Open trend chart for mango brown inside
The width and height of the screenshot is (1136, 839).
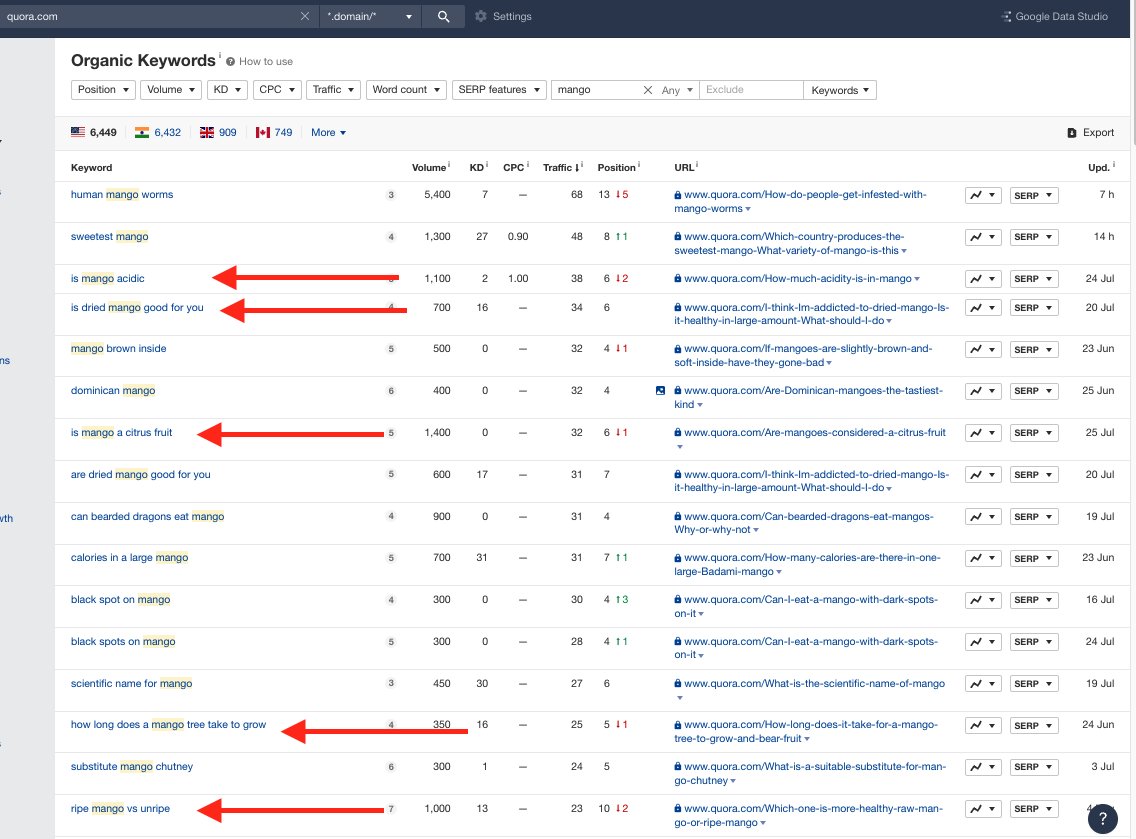[983, 349]
